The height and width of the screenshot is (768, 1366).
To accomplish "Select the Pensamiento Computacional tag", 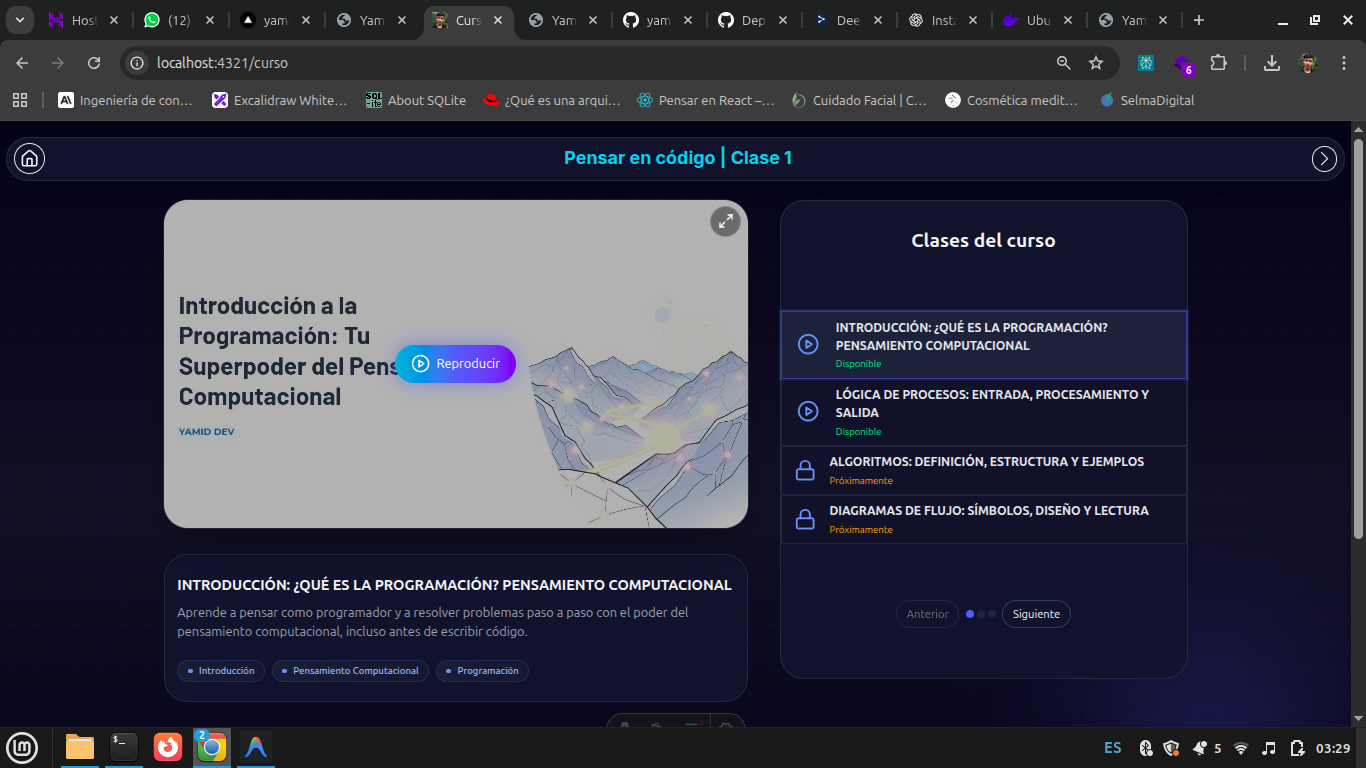I will coord(350,671).
